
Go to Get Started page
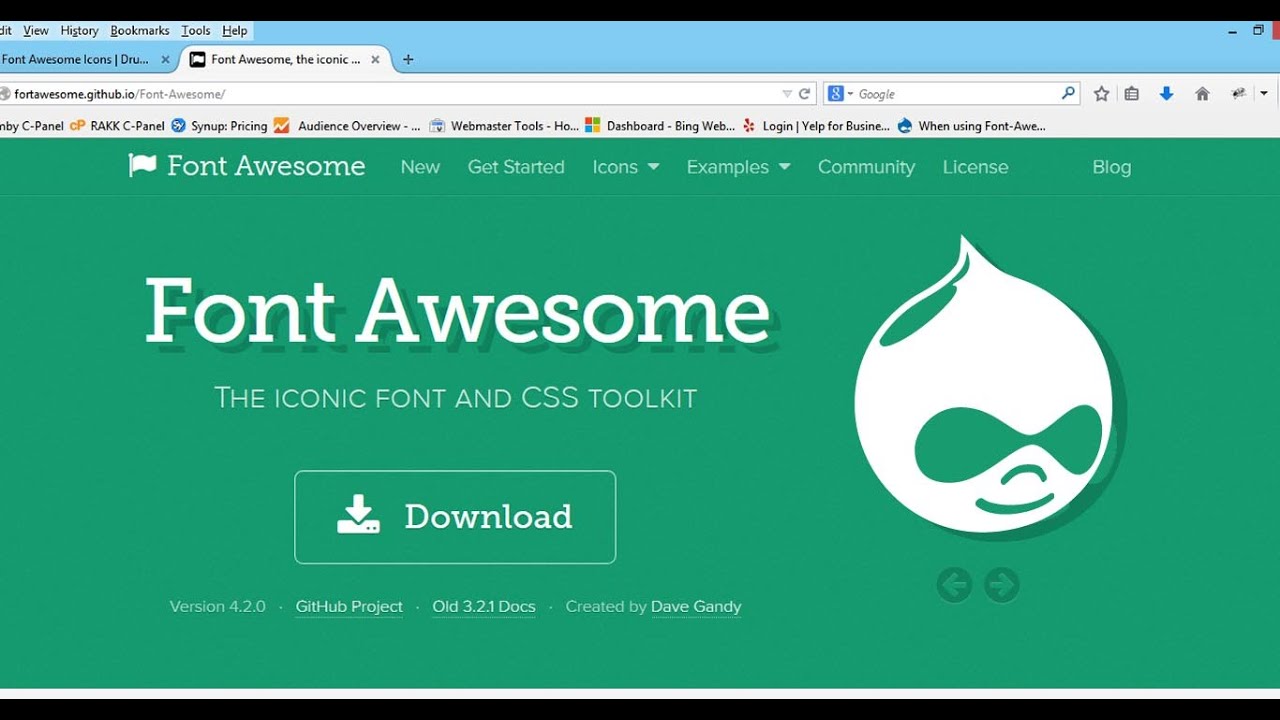[x=516, y=167]
